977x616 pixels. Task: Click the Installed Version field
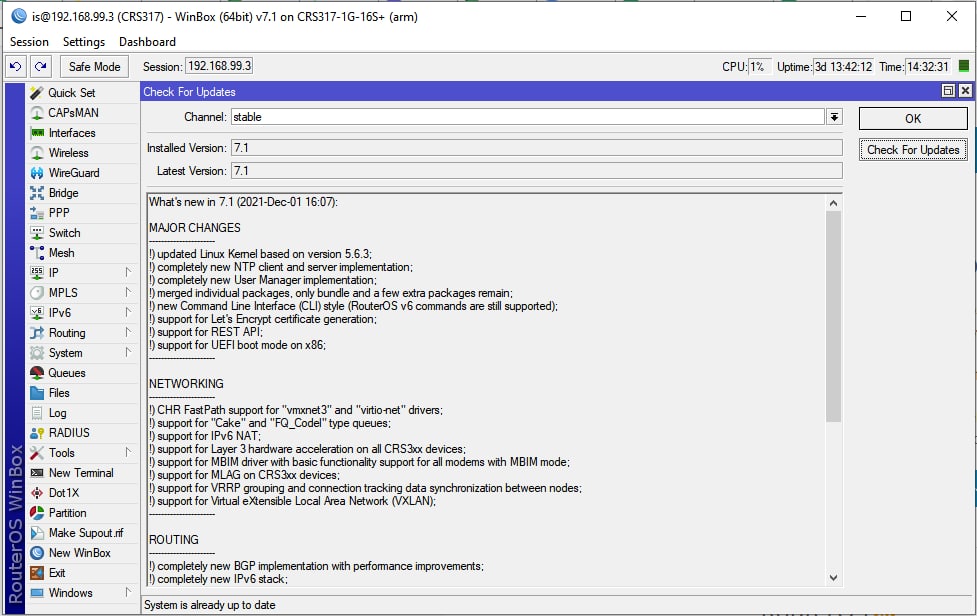click(536, 148)
